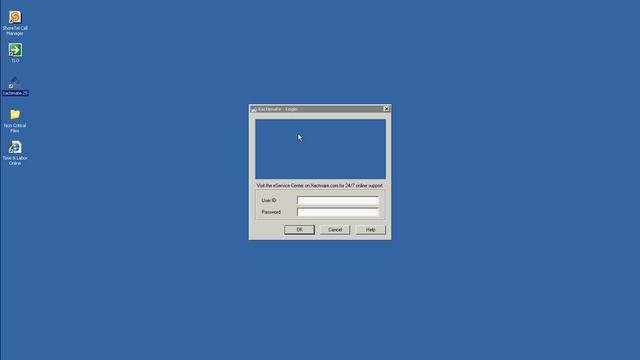The height and width of the screenshot is (360, 640).
Task: Click the Xactimate - Login title text
Action: click(x=278, y=109)
